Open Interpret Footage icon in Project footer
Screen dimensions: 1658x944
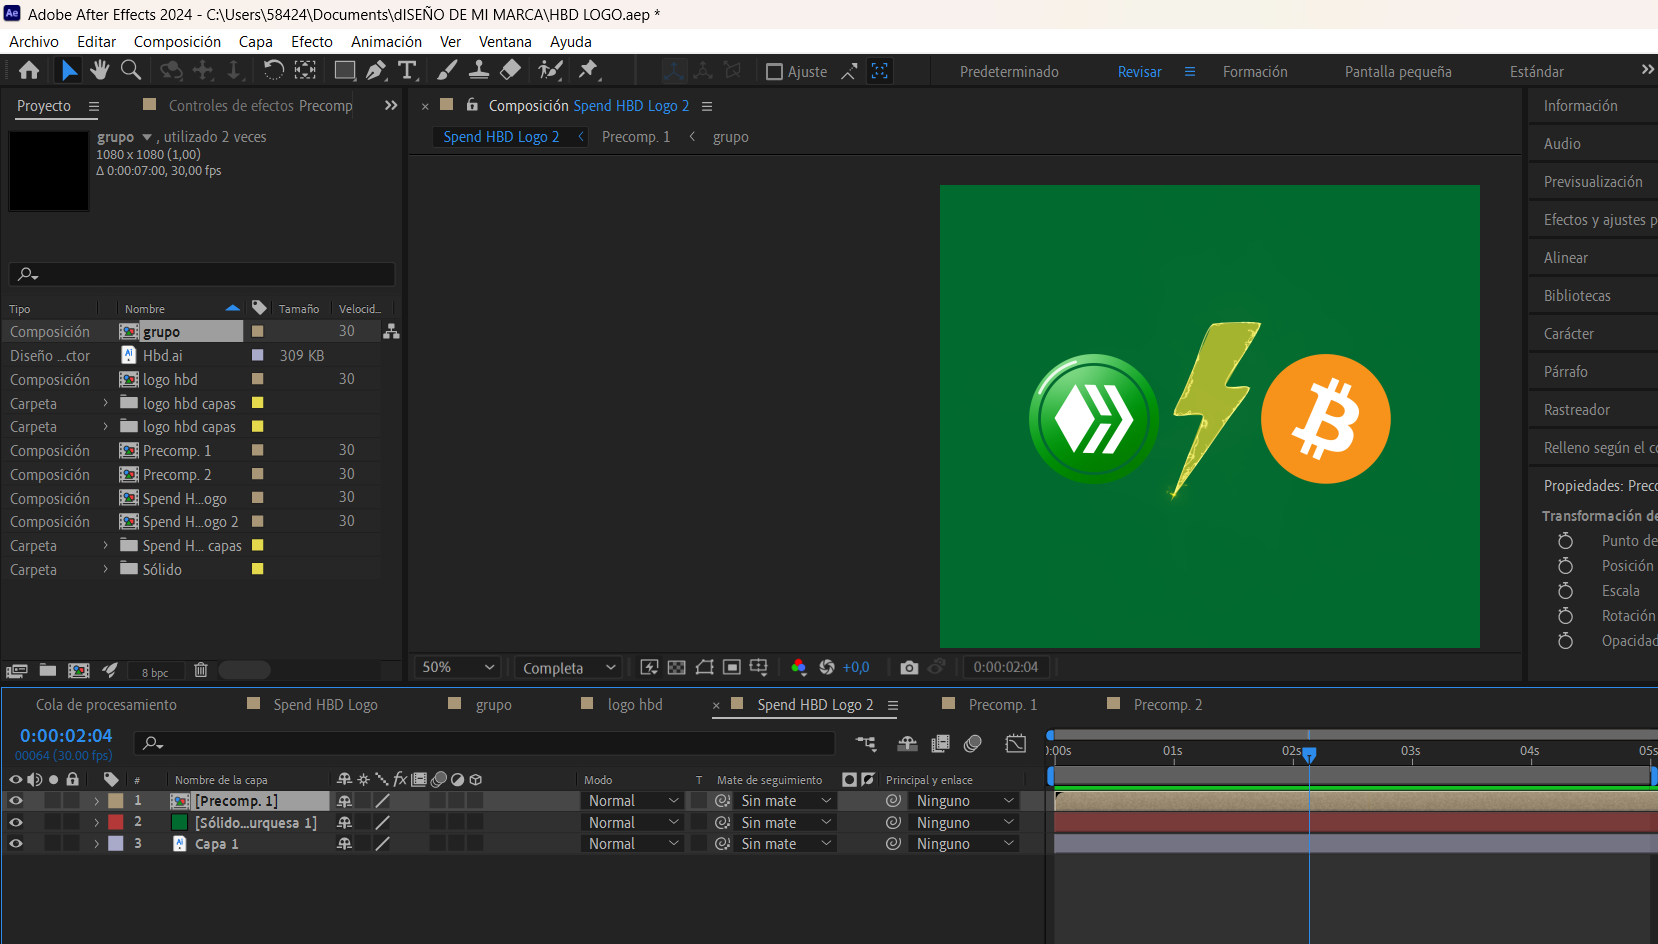16,670
